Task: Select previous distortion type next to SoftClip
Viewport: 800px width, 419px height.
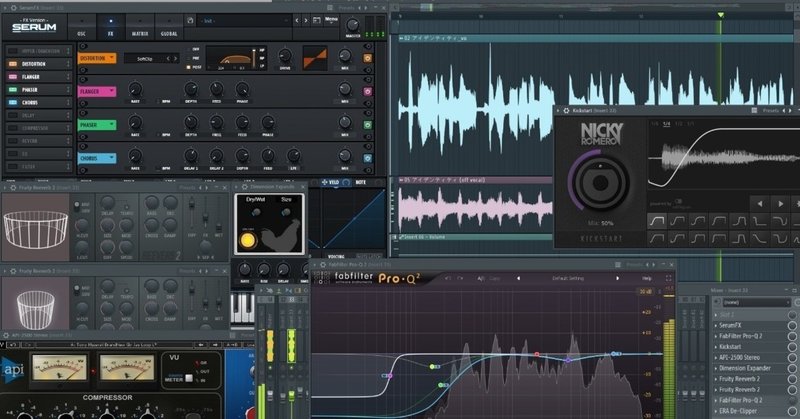Action: (x=168, y=59)
